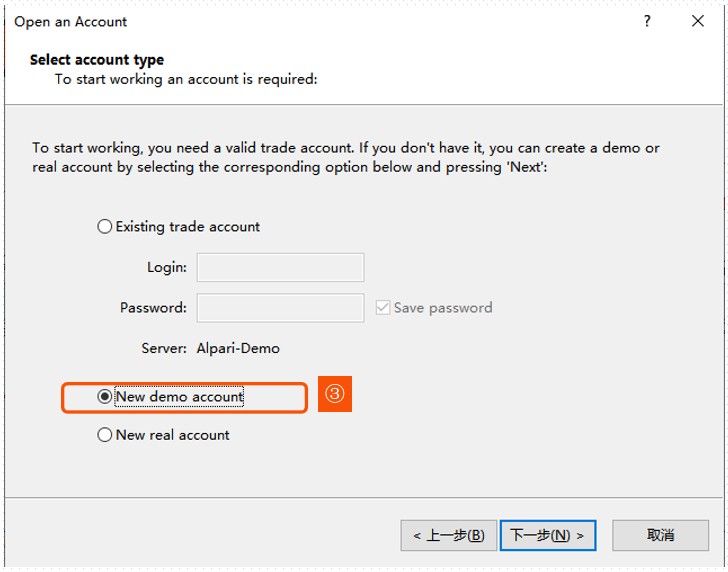
Task: Click the Alpari-Demo server name
Action: click(x=238, y=348)
